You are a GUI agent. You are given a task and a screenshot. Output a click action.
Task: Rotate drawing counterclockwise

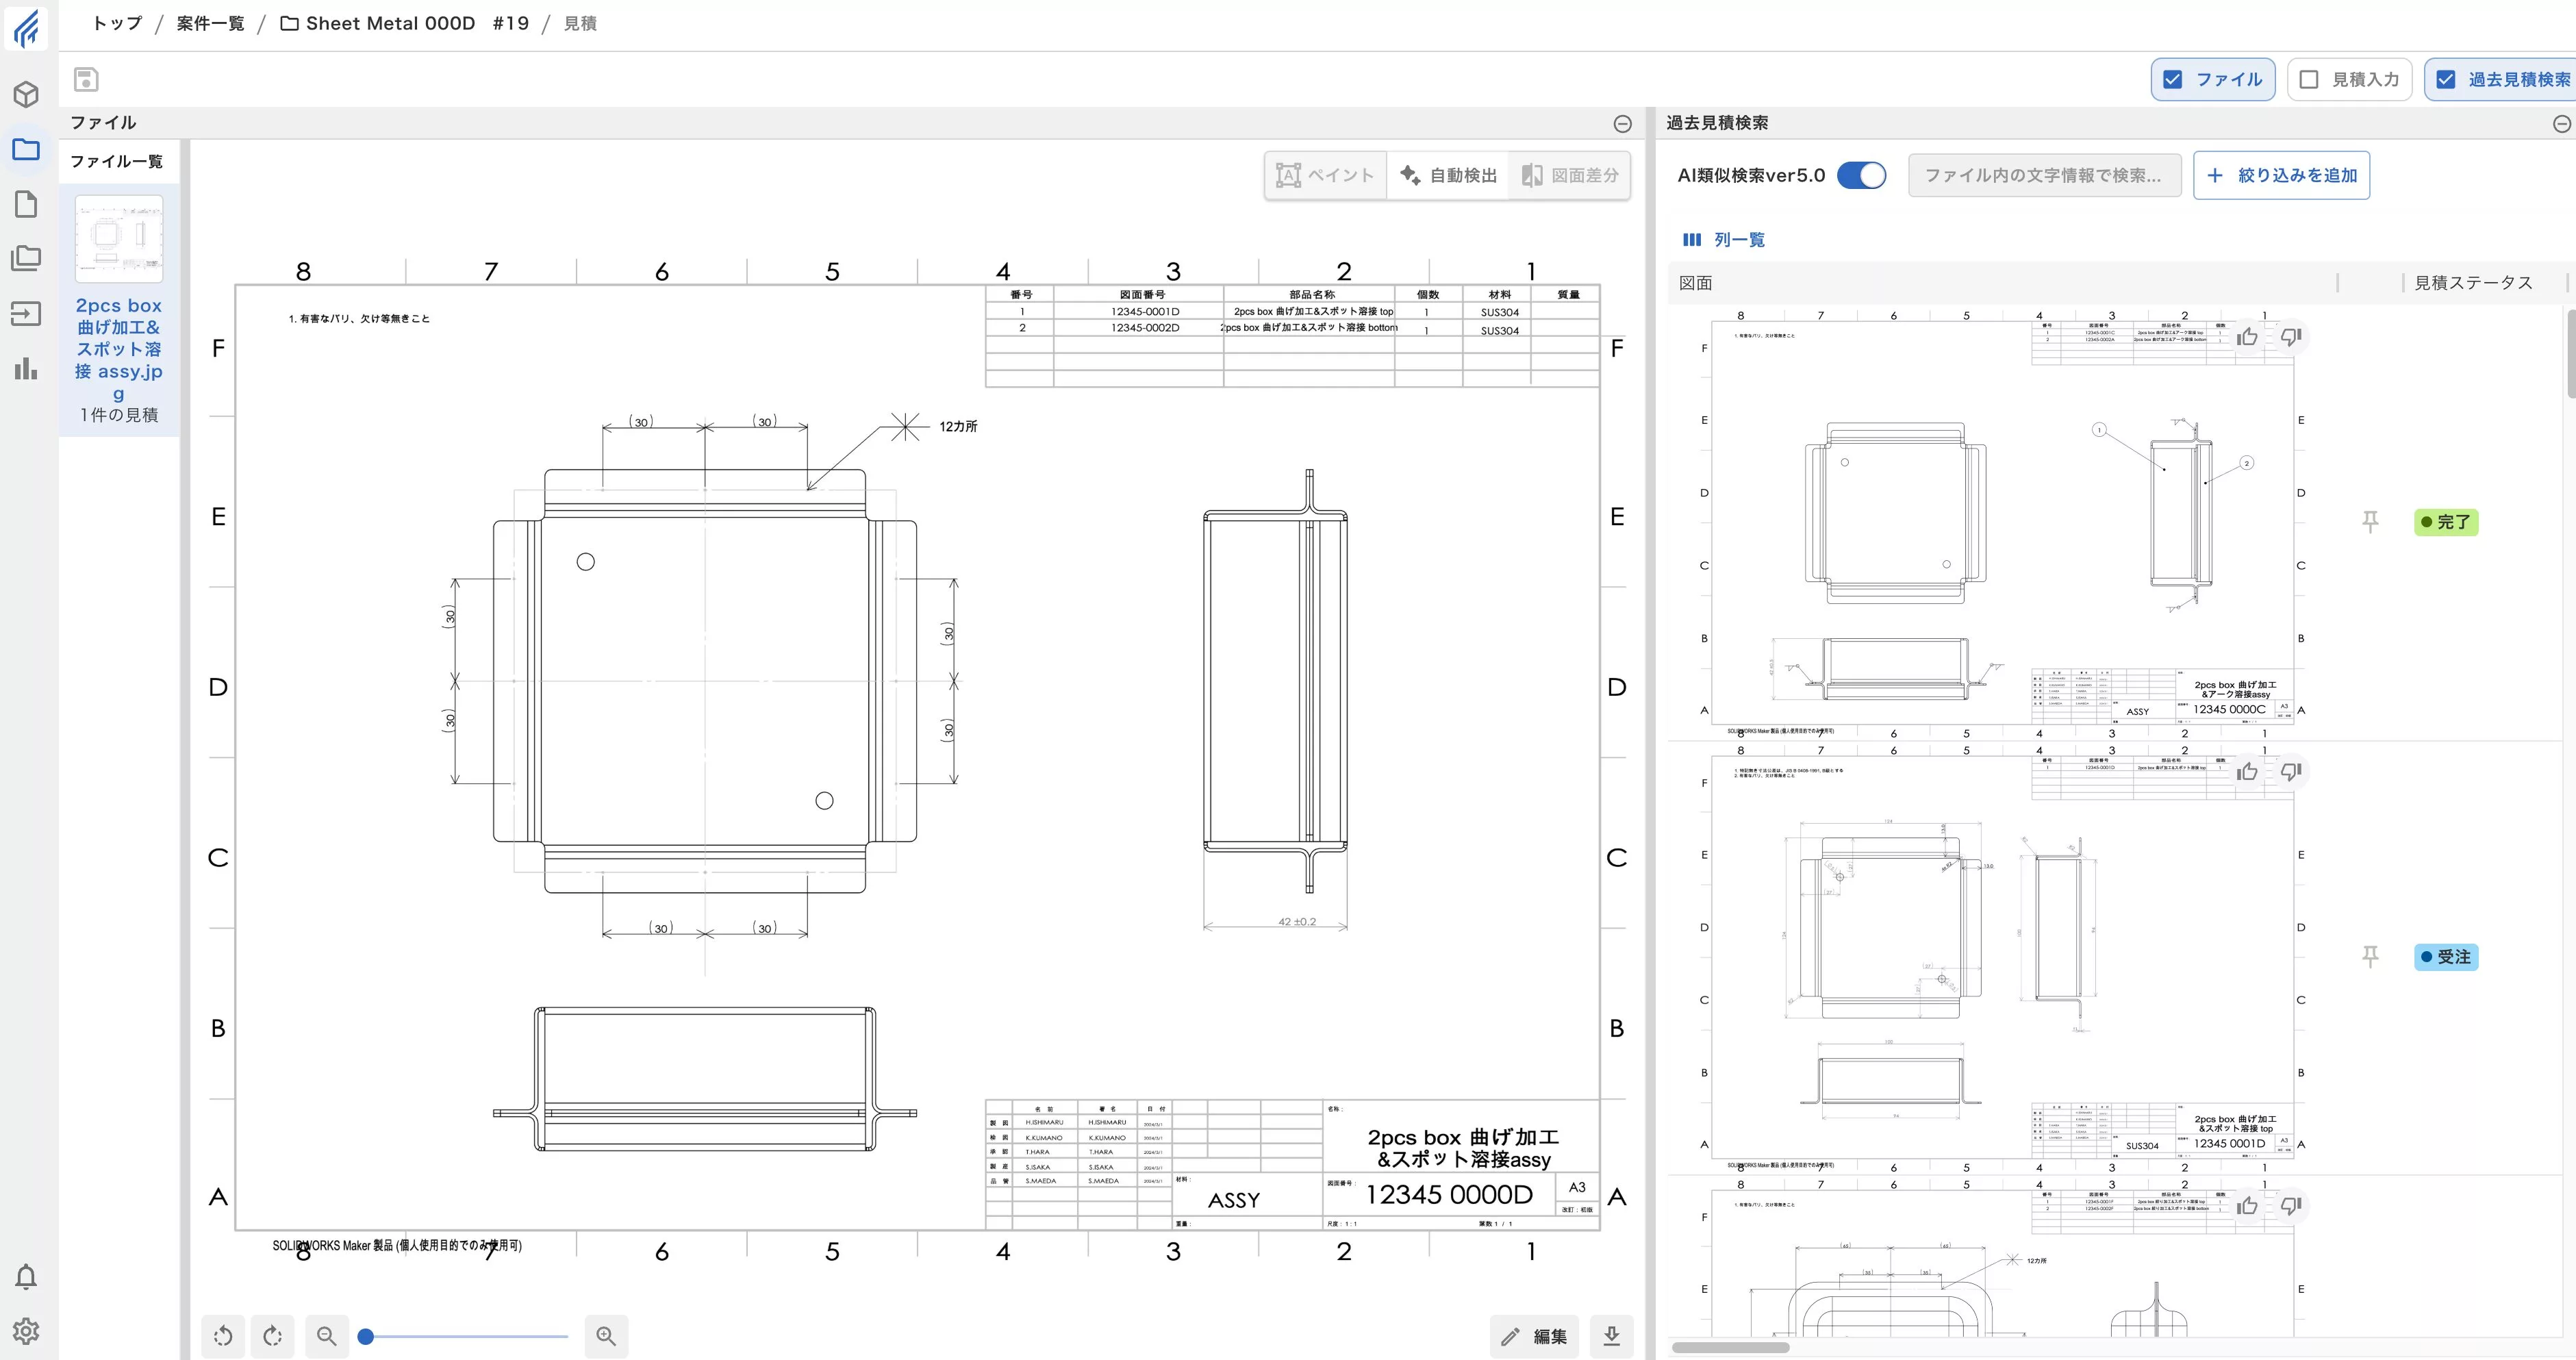[x=223, y=1336]
